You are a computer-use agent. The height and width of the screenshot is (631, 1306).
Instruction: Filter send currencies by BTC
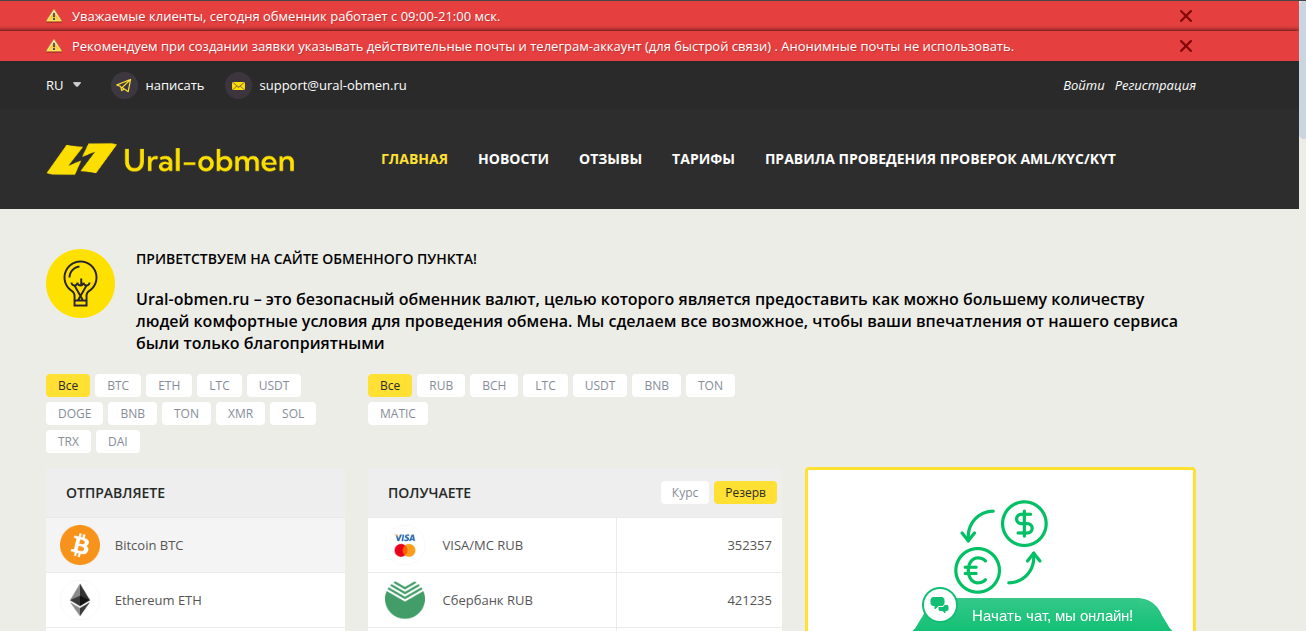pos(118,386)
